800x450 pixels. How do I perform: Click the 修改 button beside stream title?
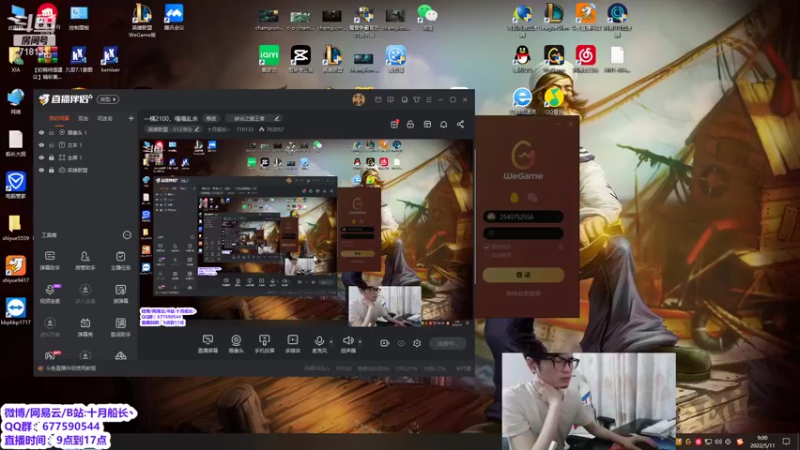[x=211, y=118]
